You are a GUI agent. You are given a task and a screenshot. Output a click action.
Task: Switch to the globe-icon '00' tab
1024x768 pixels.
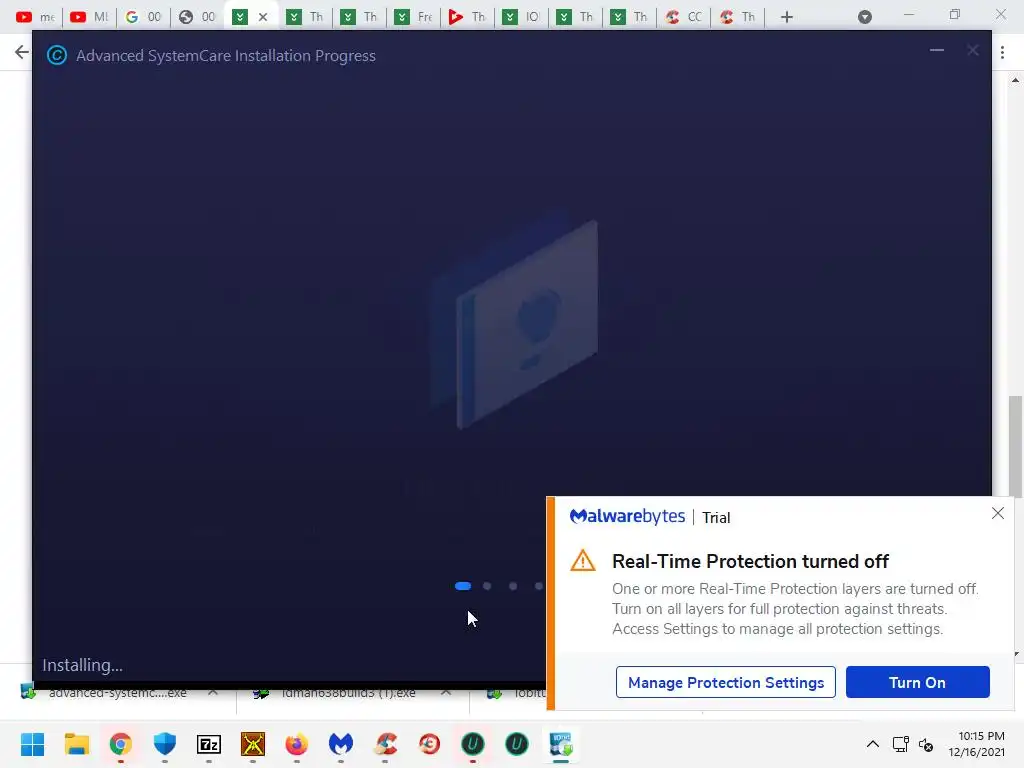click(x=197, y=17)
